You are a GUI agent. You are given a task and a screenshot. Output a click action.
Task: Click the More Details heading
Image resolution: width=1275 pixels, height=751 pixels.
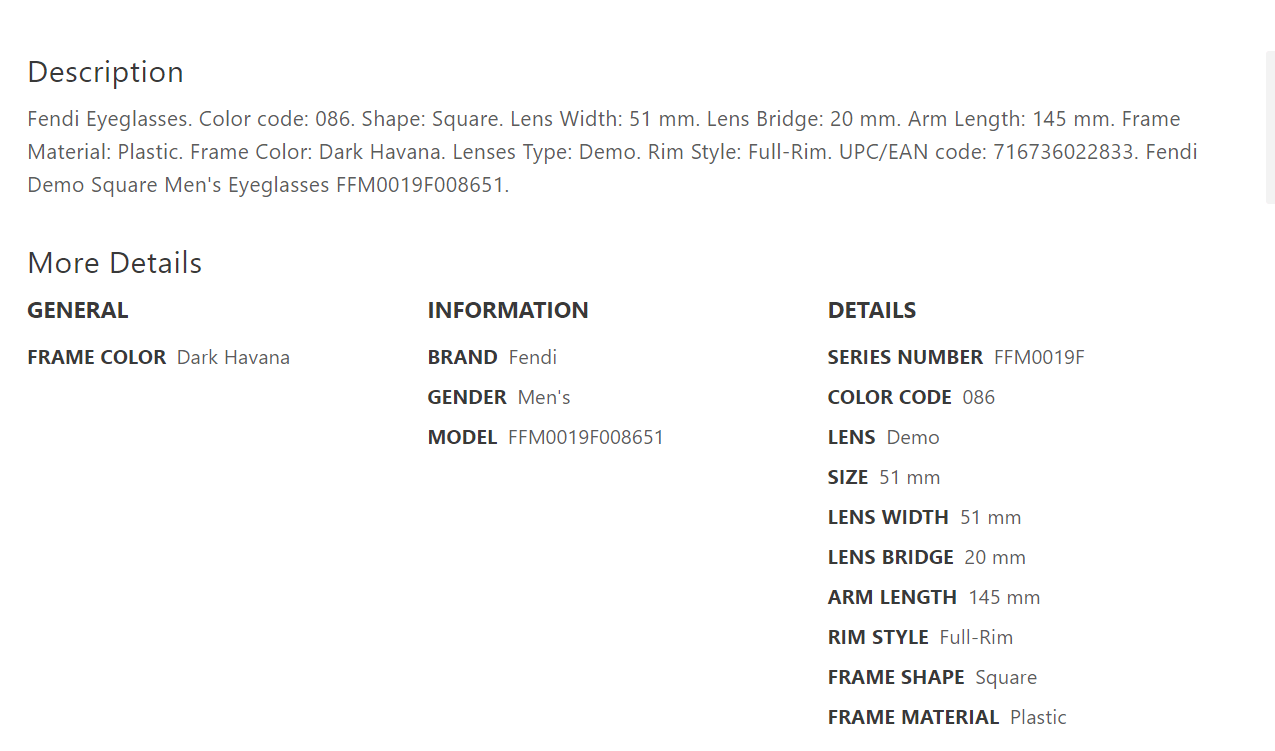click(x=114, y=263)
